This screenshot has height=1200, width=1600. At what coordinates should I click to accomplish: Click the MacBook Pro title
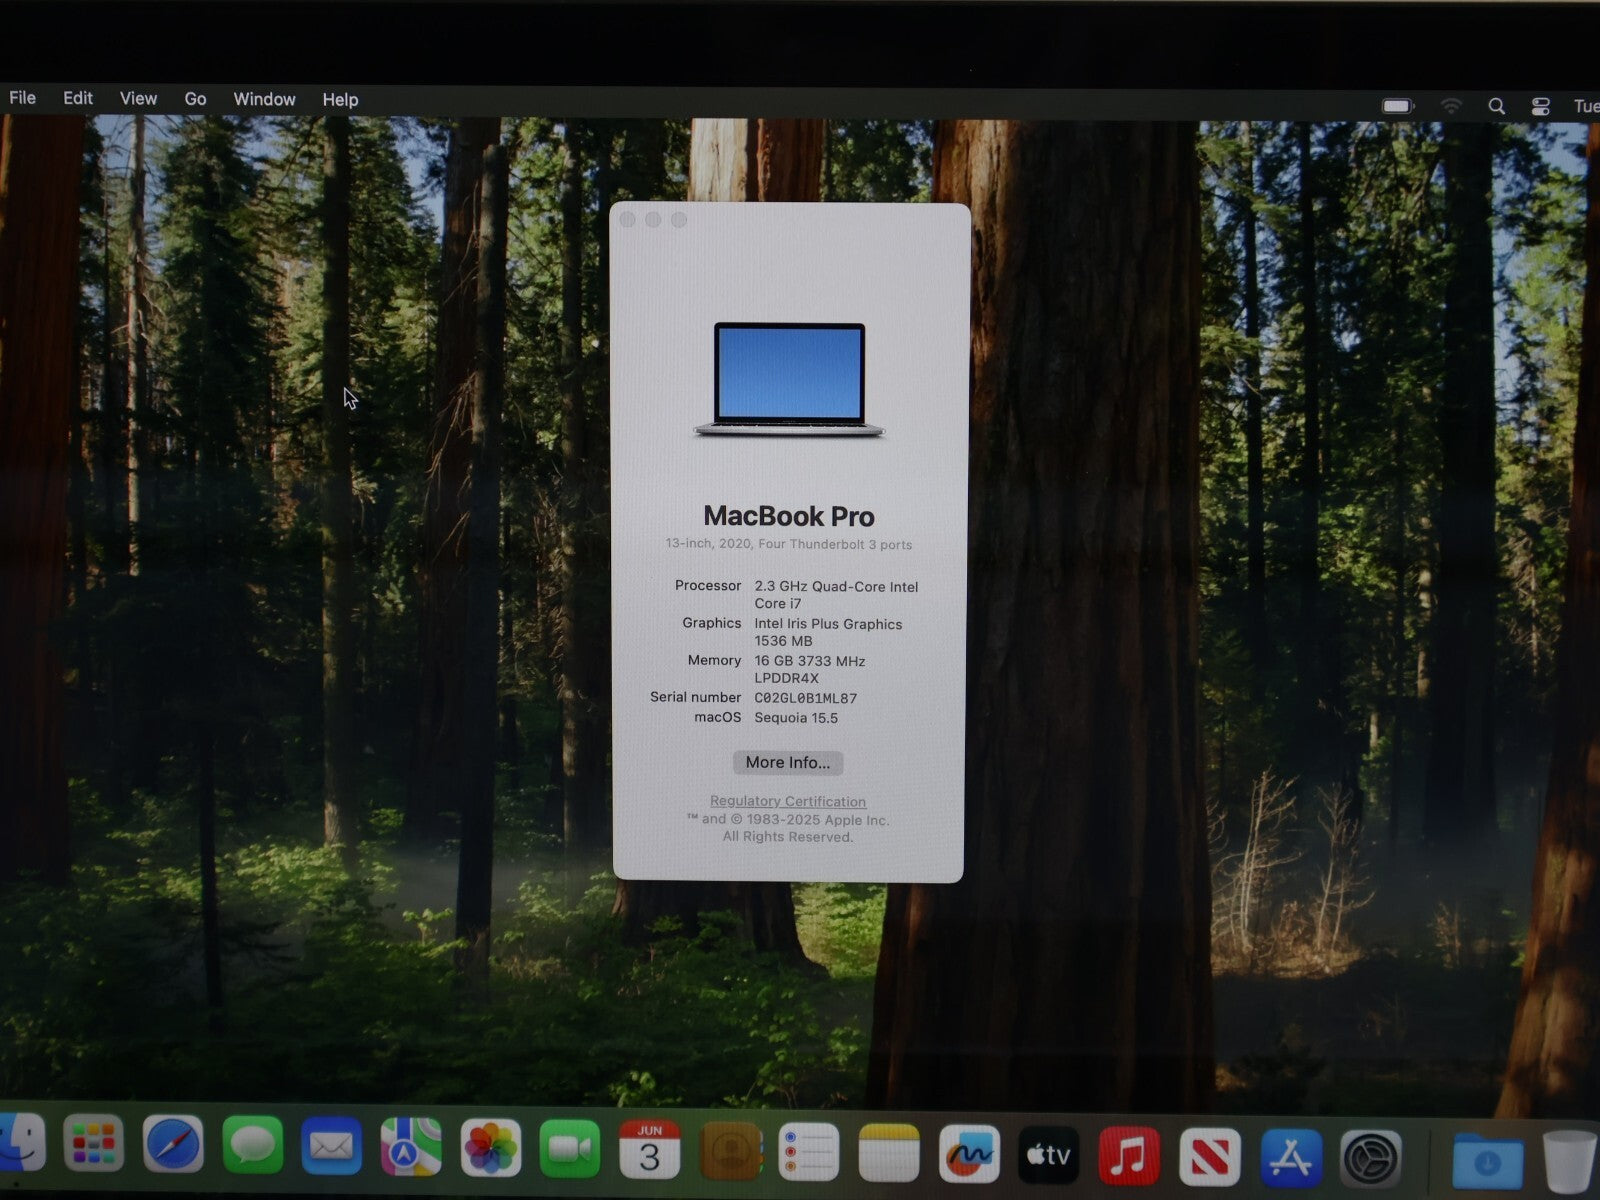(x=788, y=516)
